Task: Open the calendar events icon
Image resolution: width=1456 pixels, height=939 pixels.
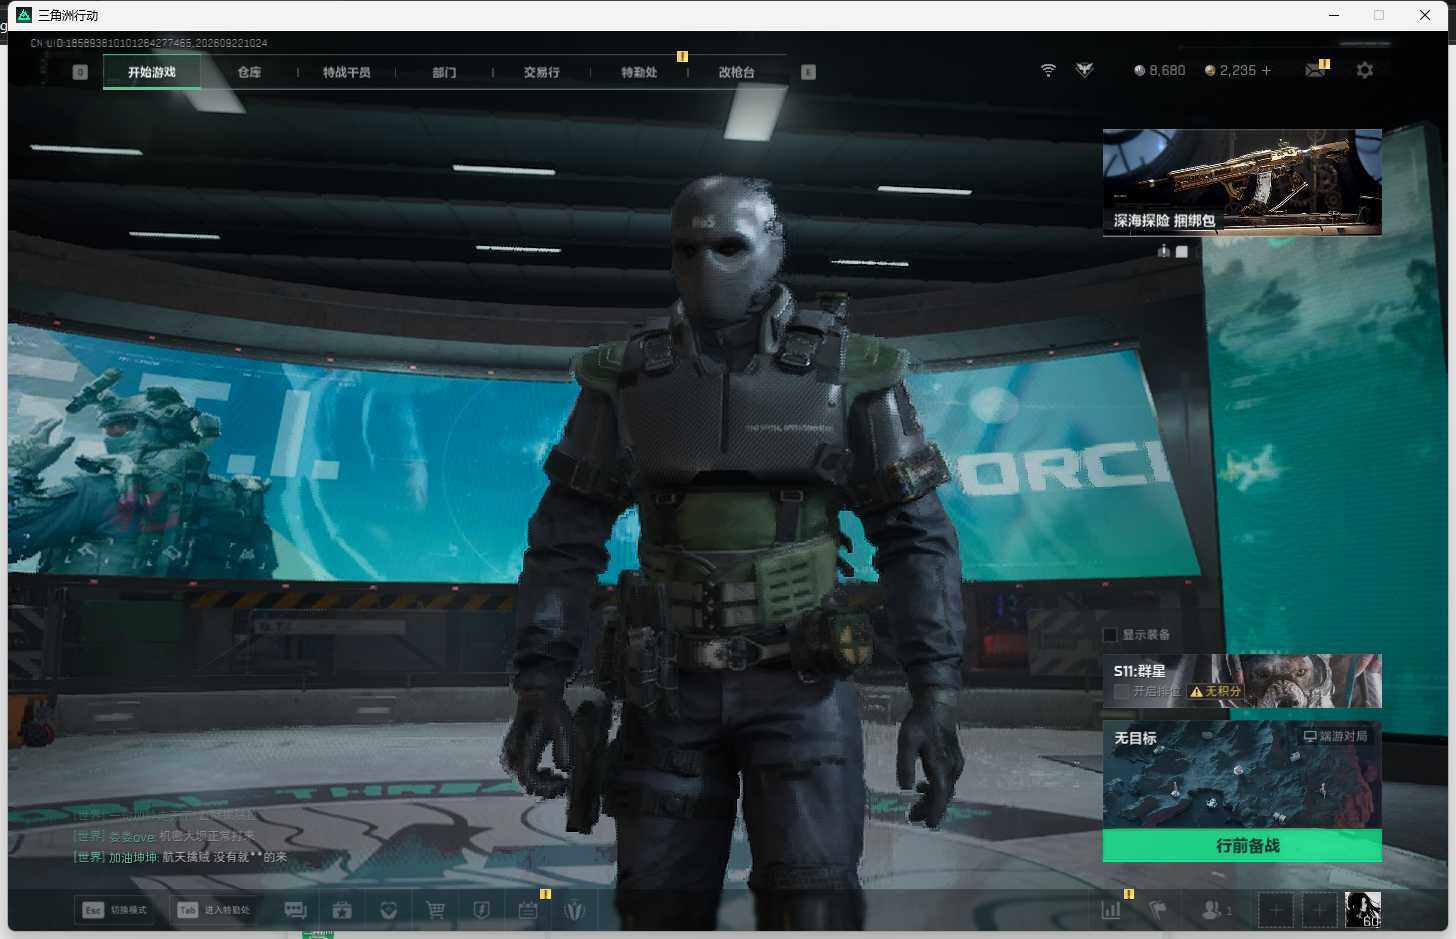Action: (x=528, y=910)
